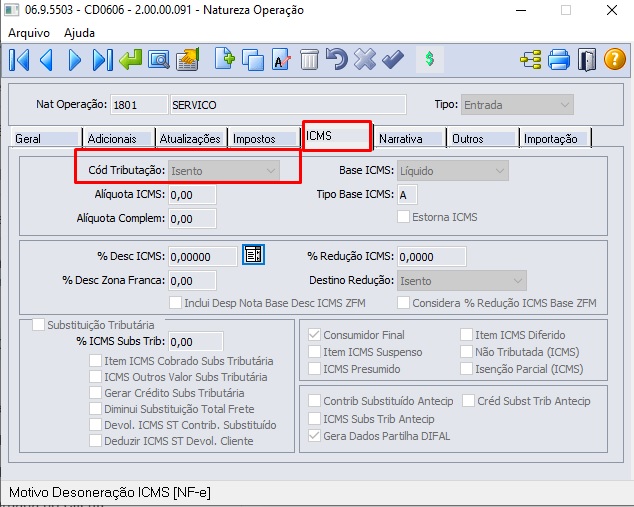Cancel with the X toolbar icon
This screenshot has height=507, width=634.
365,59
